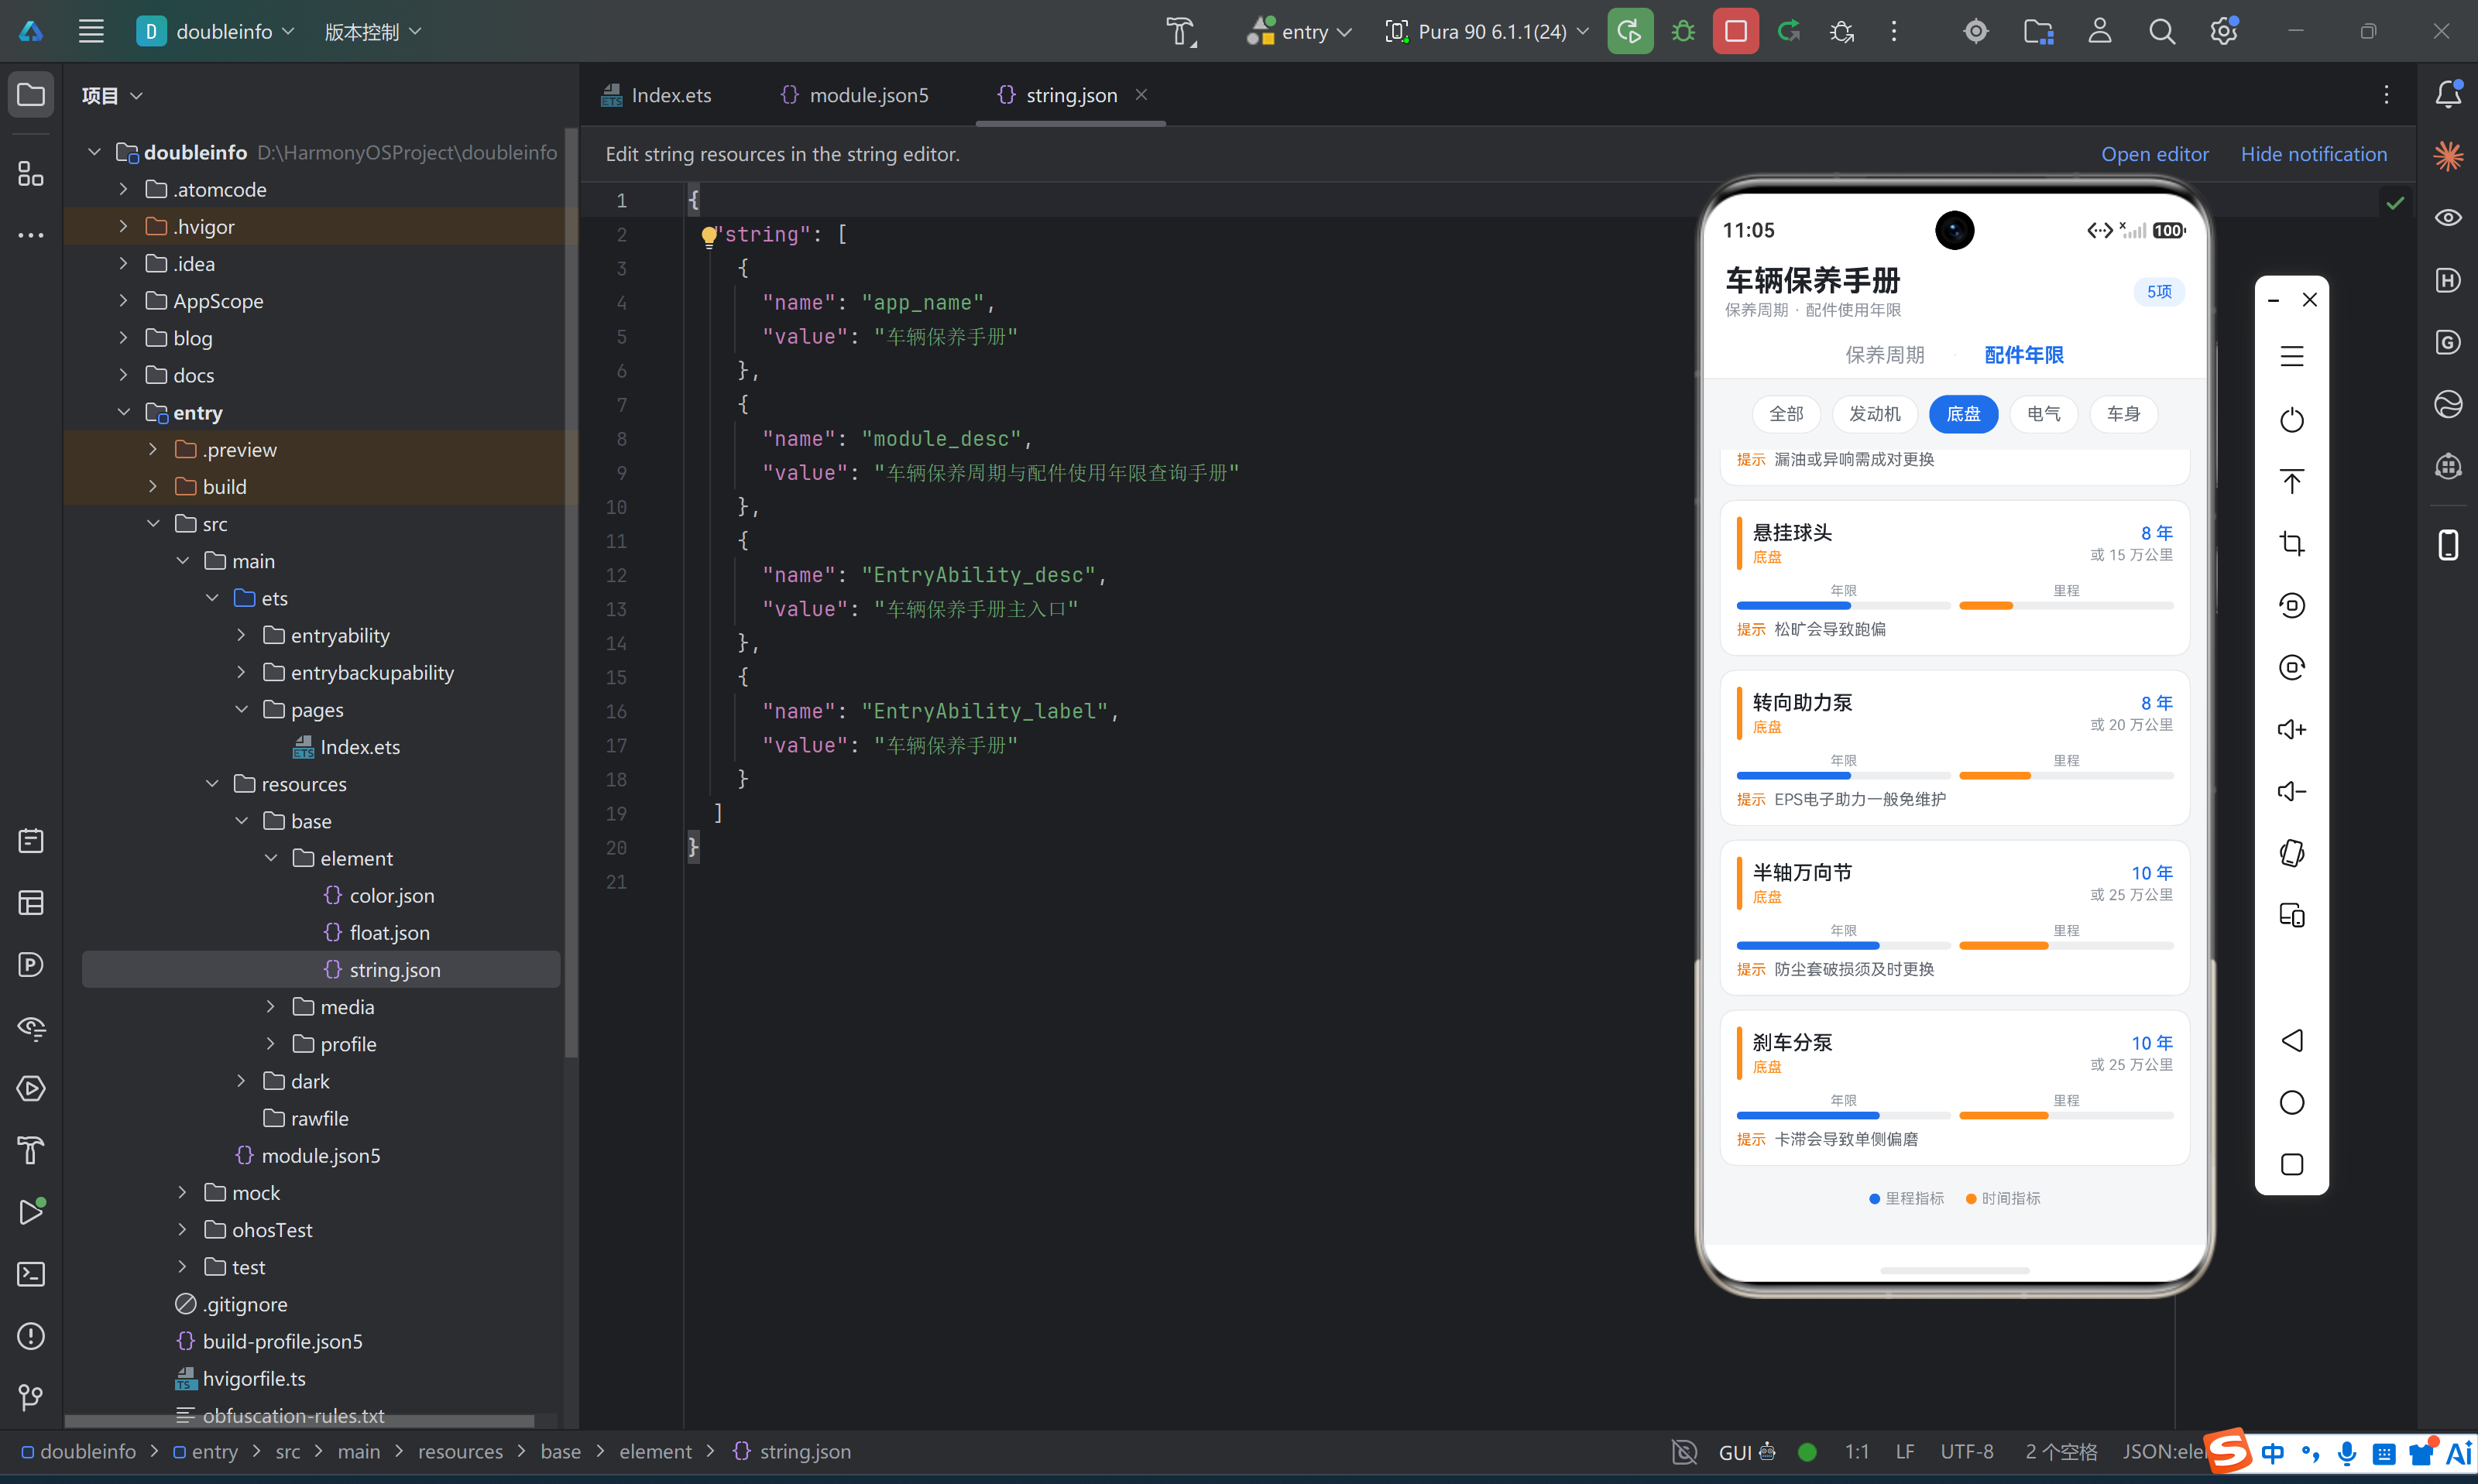2478x1484 pixels.
Task: Click emulator power button
Action: 2292,419
